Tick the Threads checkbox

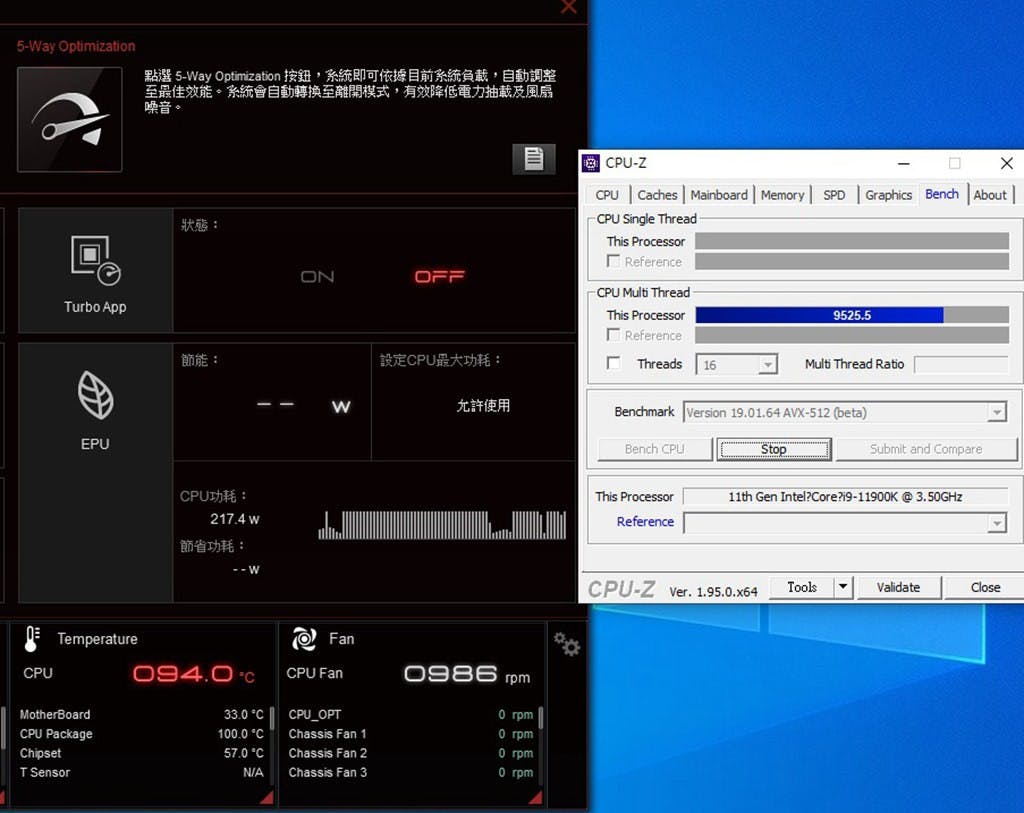click(614, 364)
